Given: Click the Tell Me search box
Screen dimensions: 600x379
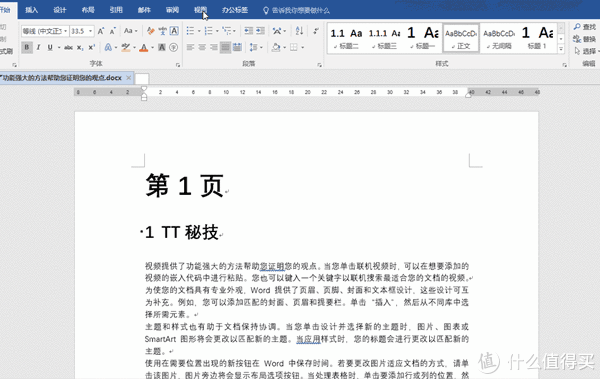Looking at the screenshot, I should coord(297,10).
